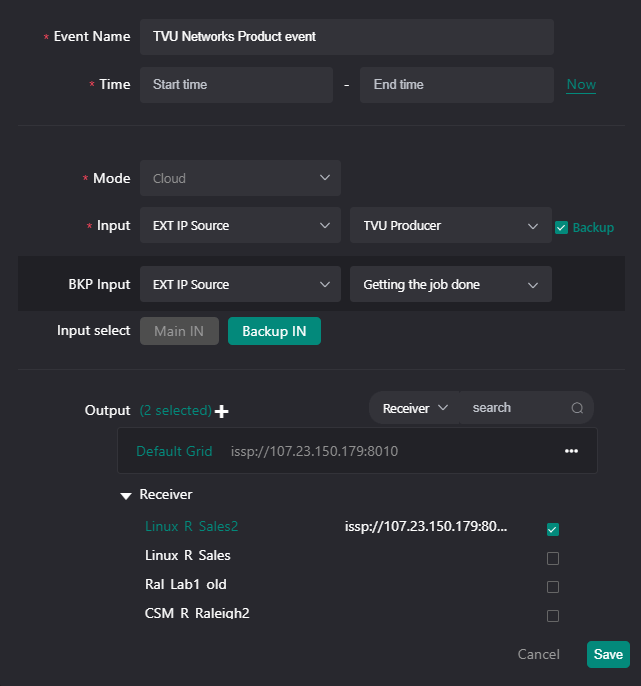Open the BKP Input EXT IP Source dropdown
Image resolution: width=641 pixels, height=686 pixels.
(x=240, y=284)
